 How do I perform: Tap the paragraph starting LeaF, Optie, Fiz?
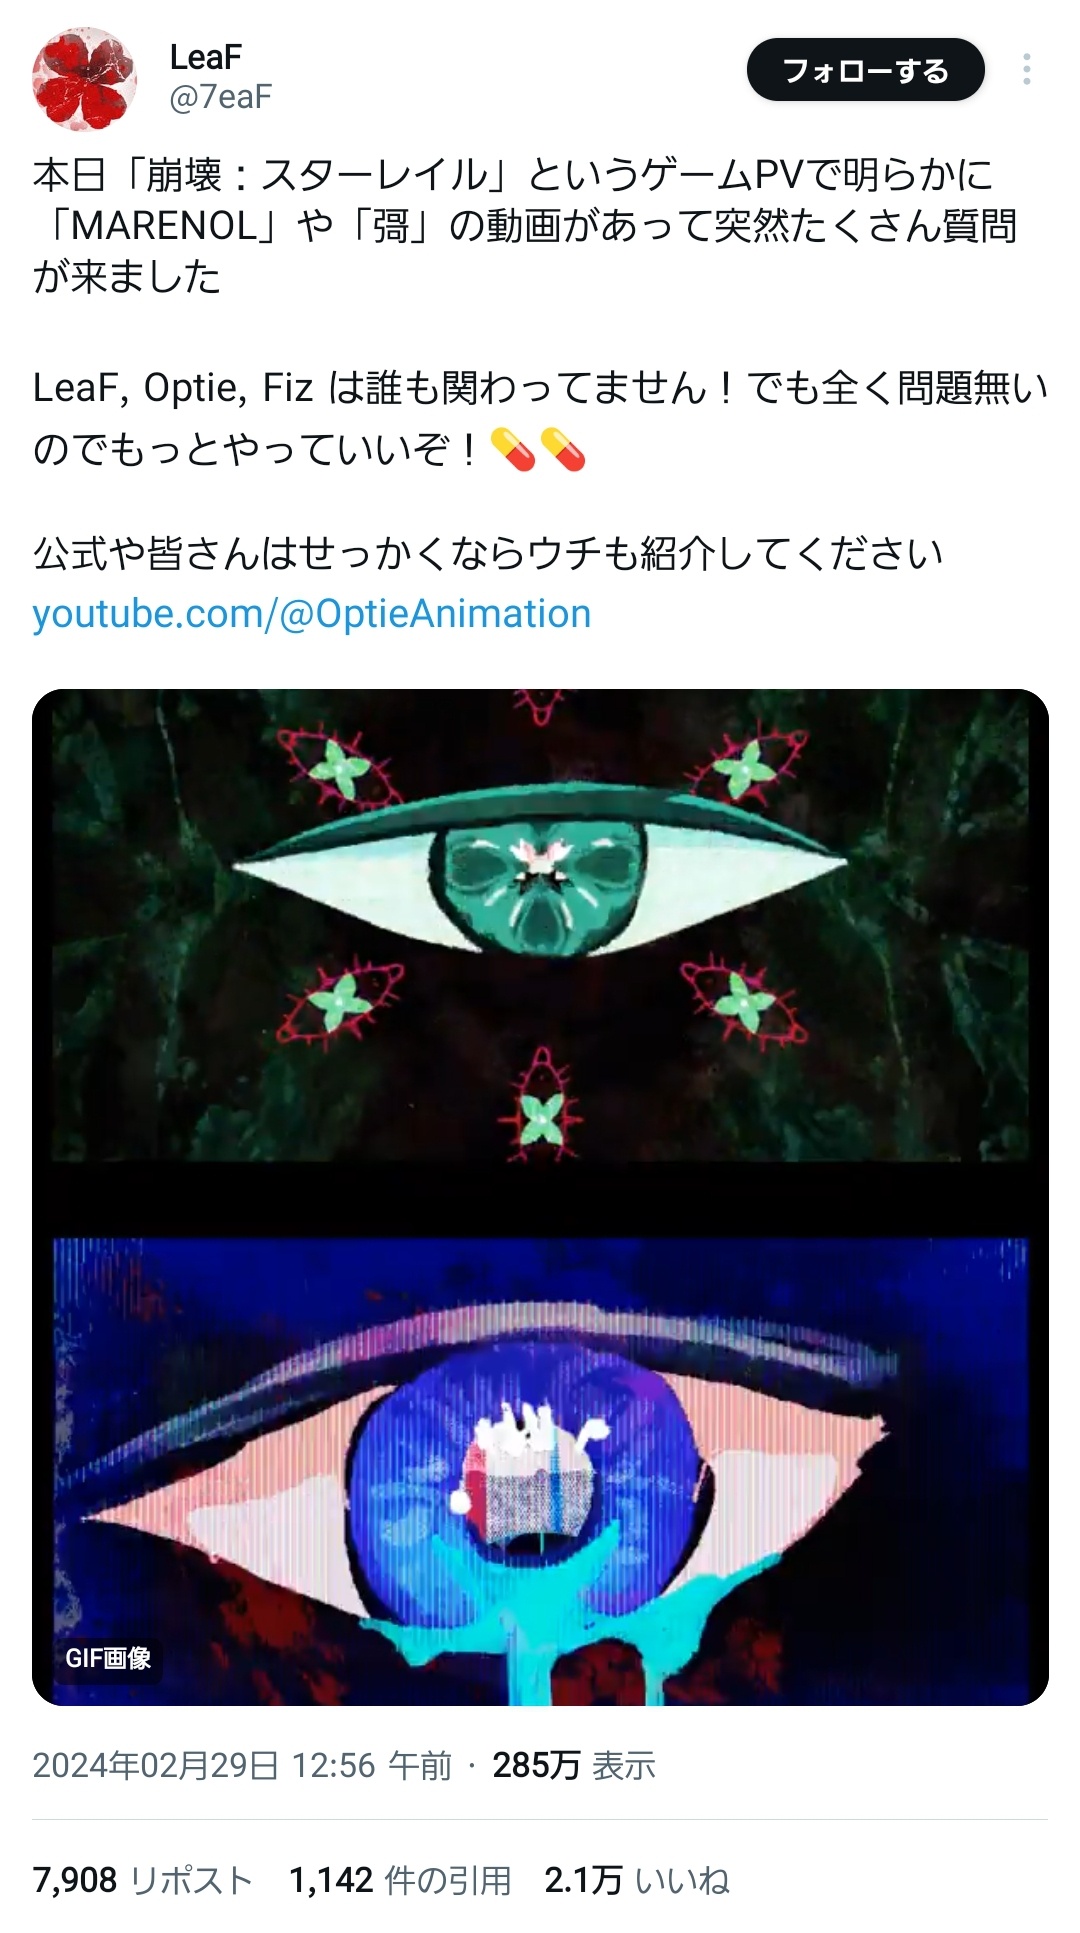pyautogui.click(x=540, y=418)
